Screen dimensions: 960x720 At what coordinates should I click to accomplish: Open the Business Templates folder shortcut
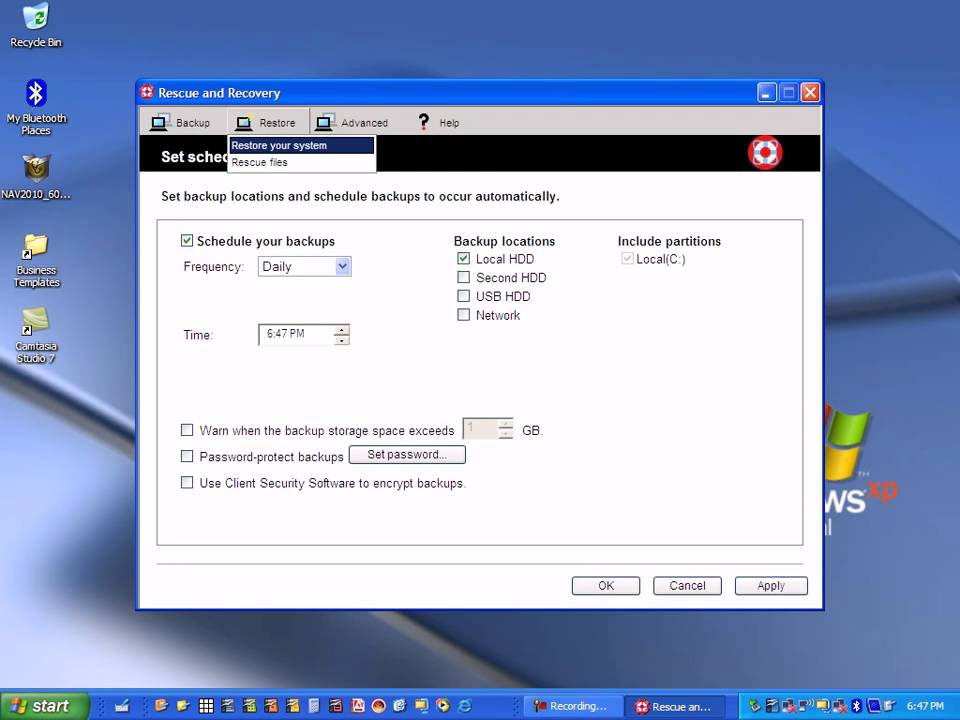36,260
